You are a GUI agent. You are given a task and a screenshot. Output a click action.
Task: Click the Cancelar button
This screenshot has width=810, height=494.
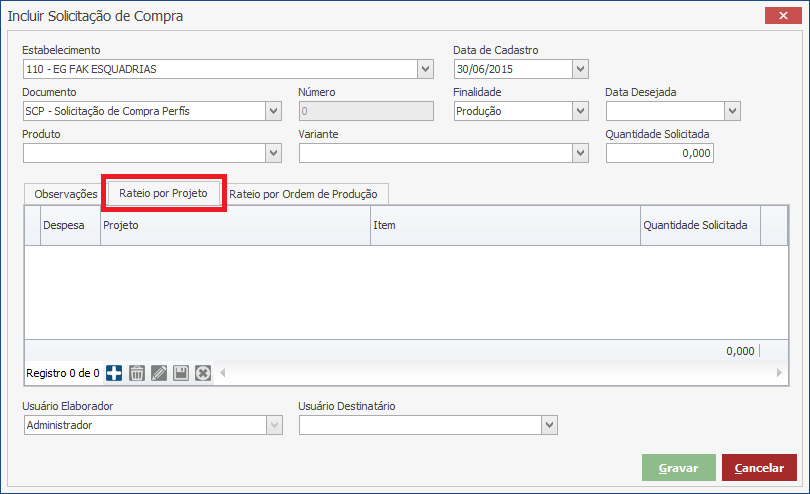759,468
